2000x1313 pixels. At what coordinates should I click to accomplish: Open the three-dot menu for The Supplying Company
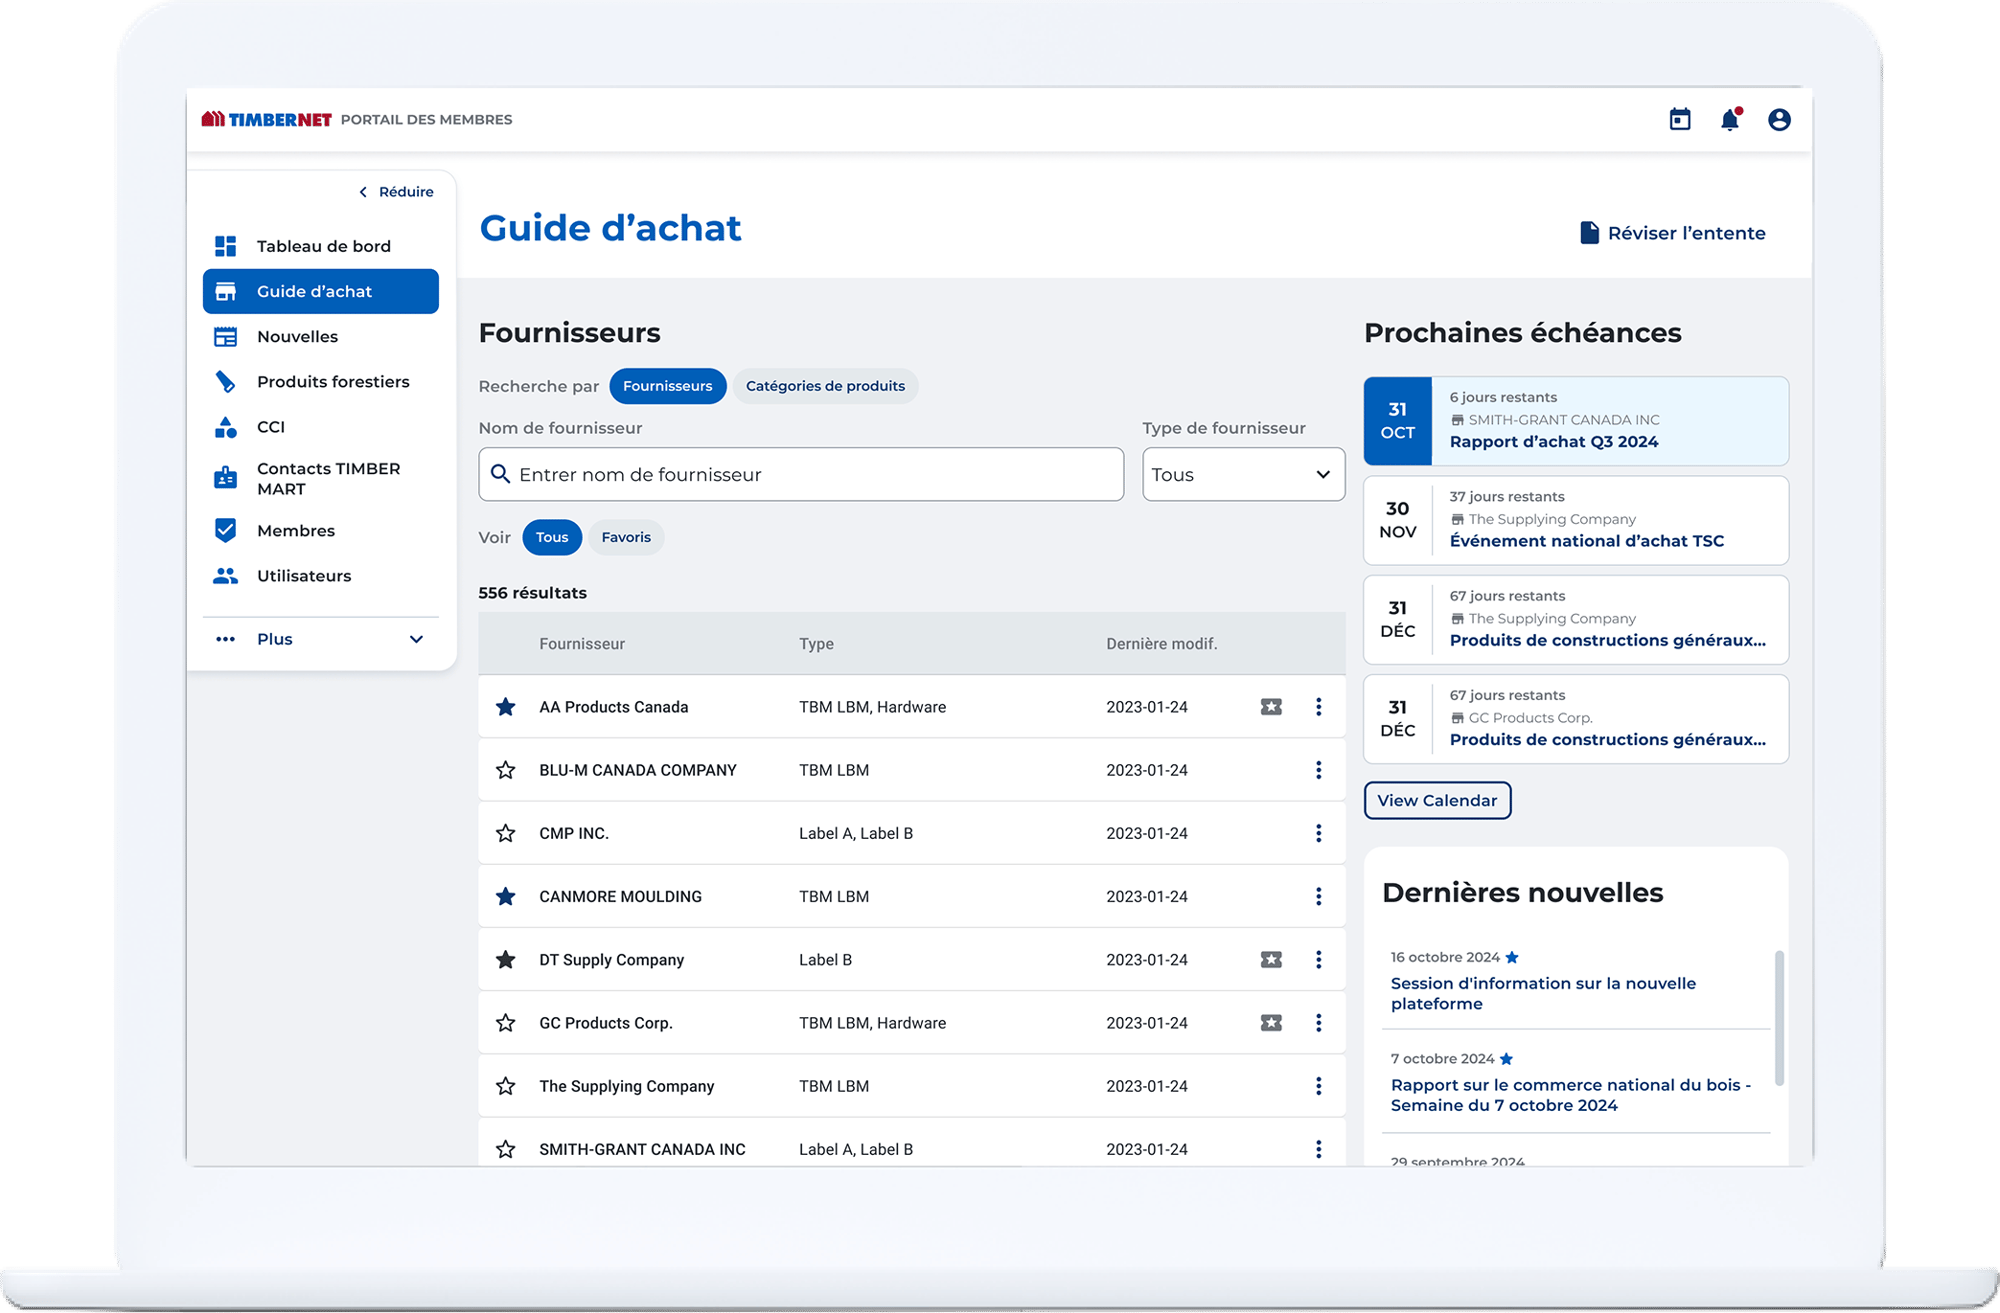[1319, 1086]
